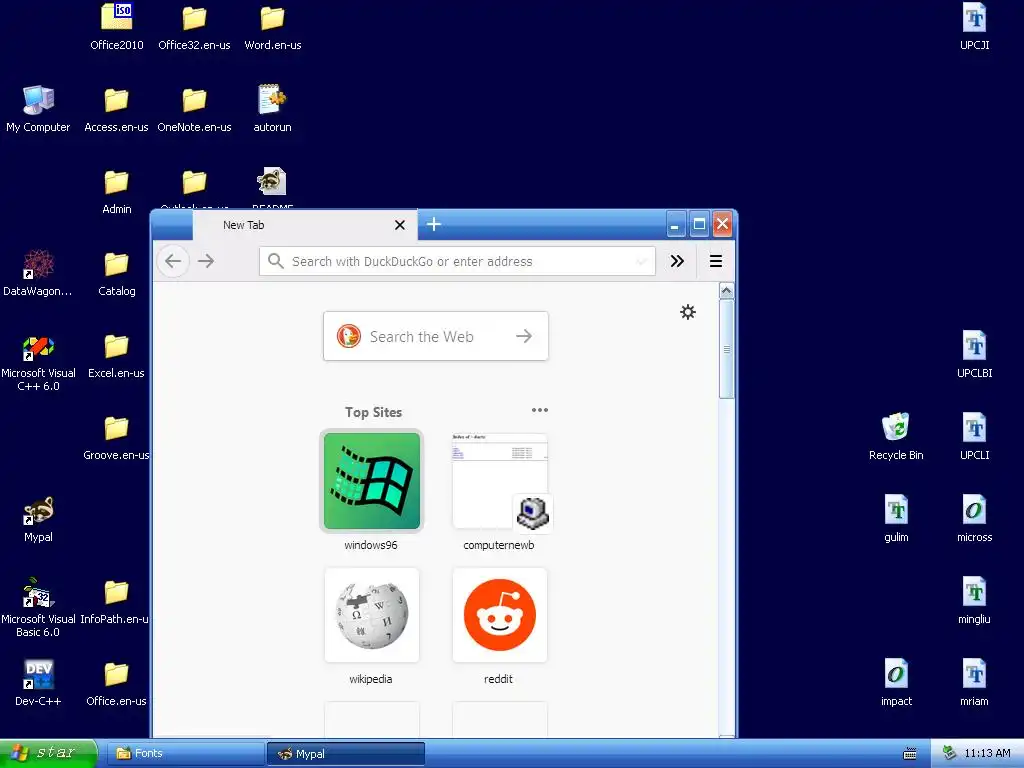Screen dimensions: 1024x768
Task: Open a new tab with plus button
Action: [434, 225]
